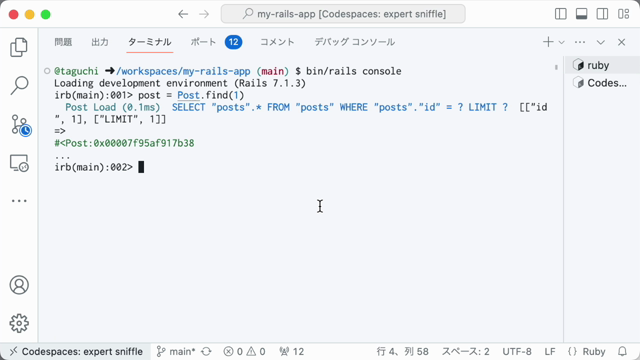The height and width of the screenshot is (360, 640).
Task: Switch to the 問題 tab
Action: pyautogui.click(x=63, y=42)
